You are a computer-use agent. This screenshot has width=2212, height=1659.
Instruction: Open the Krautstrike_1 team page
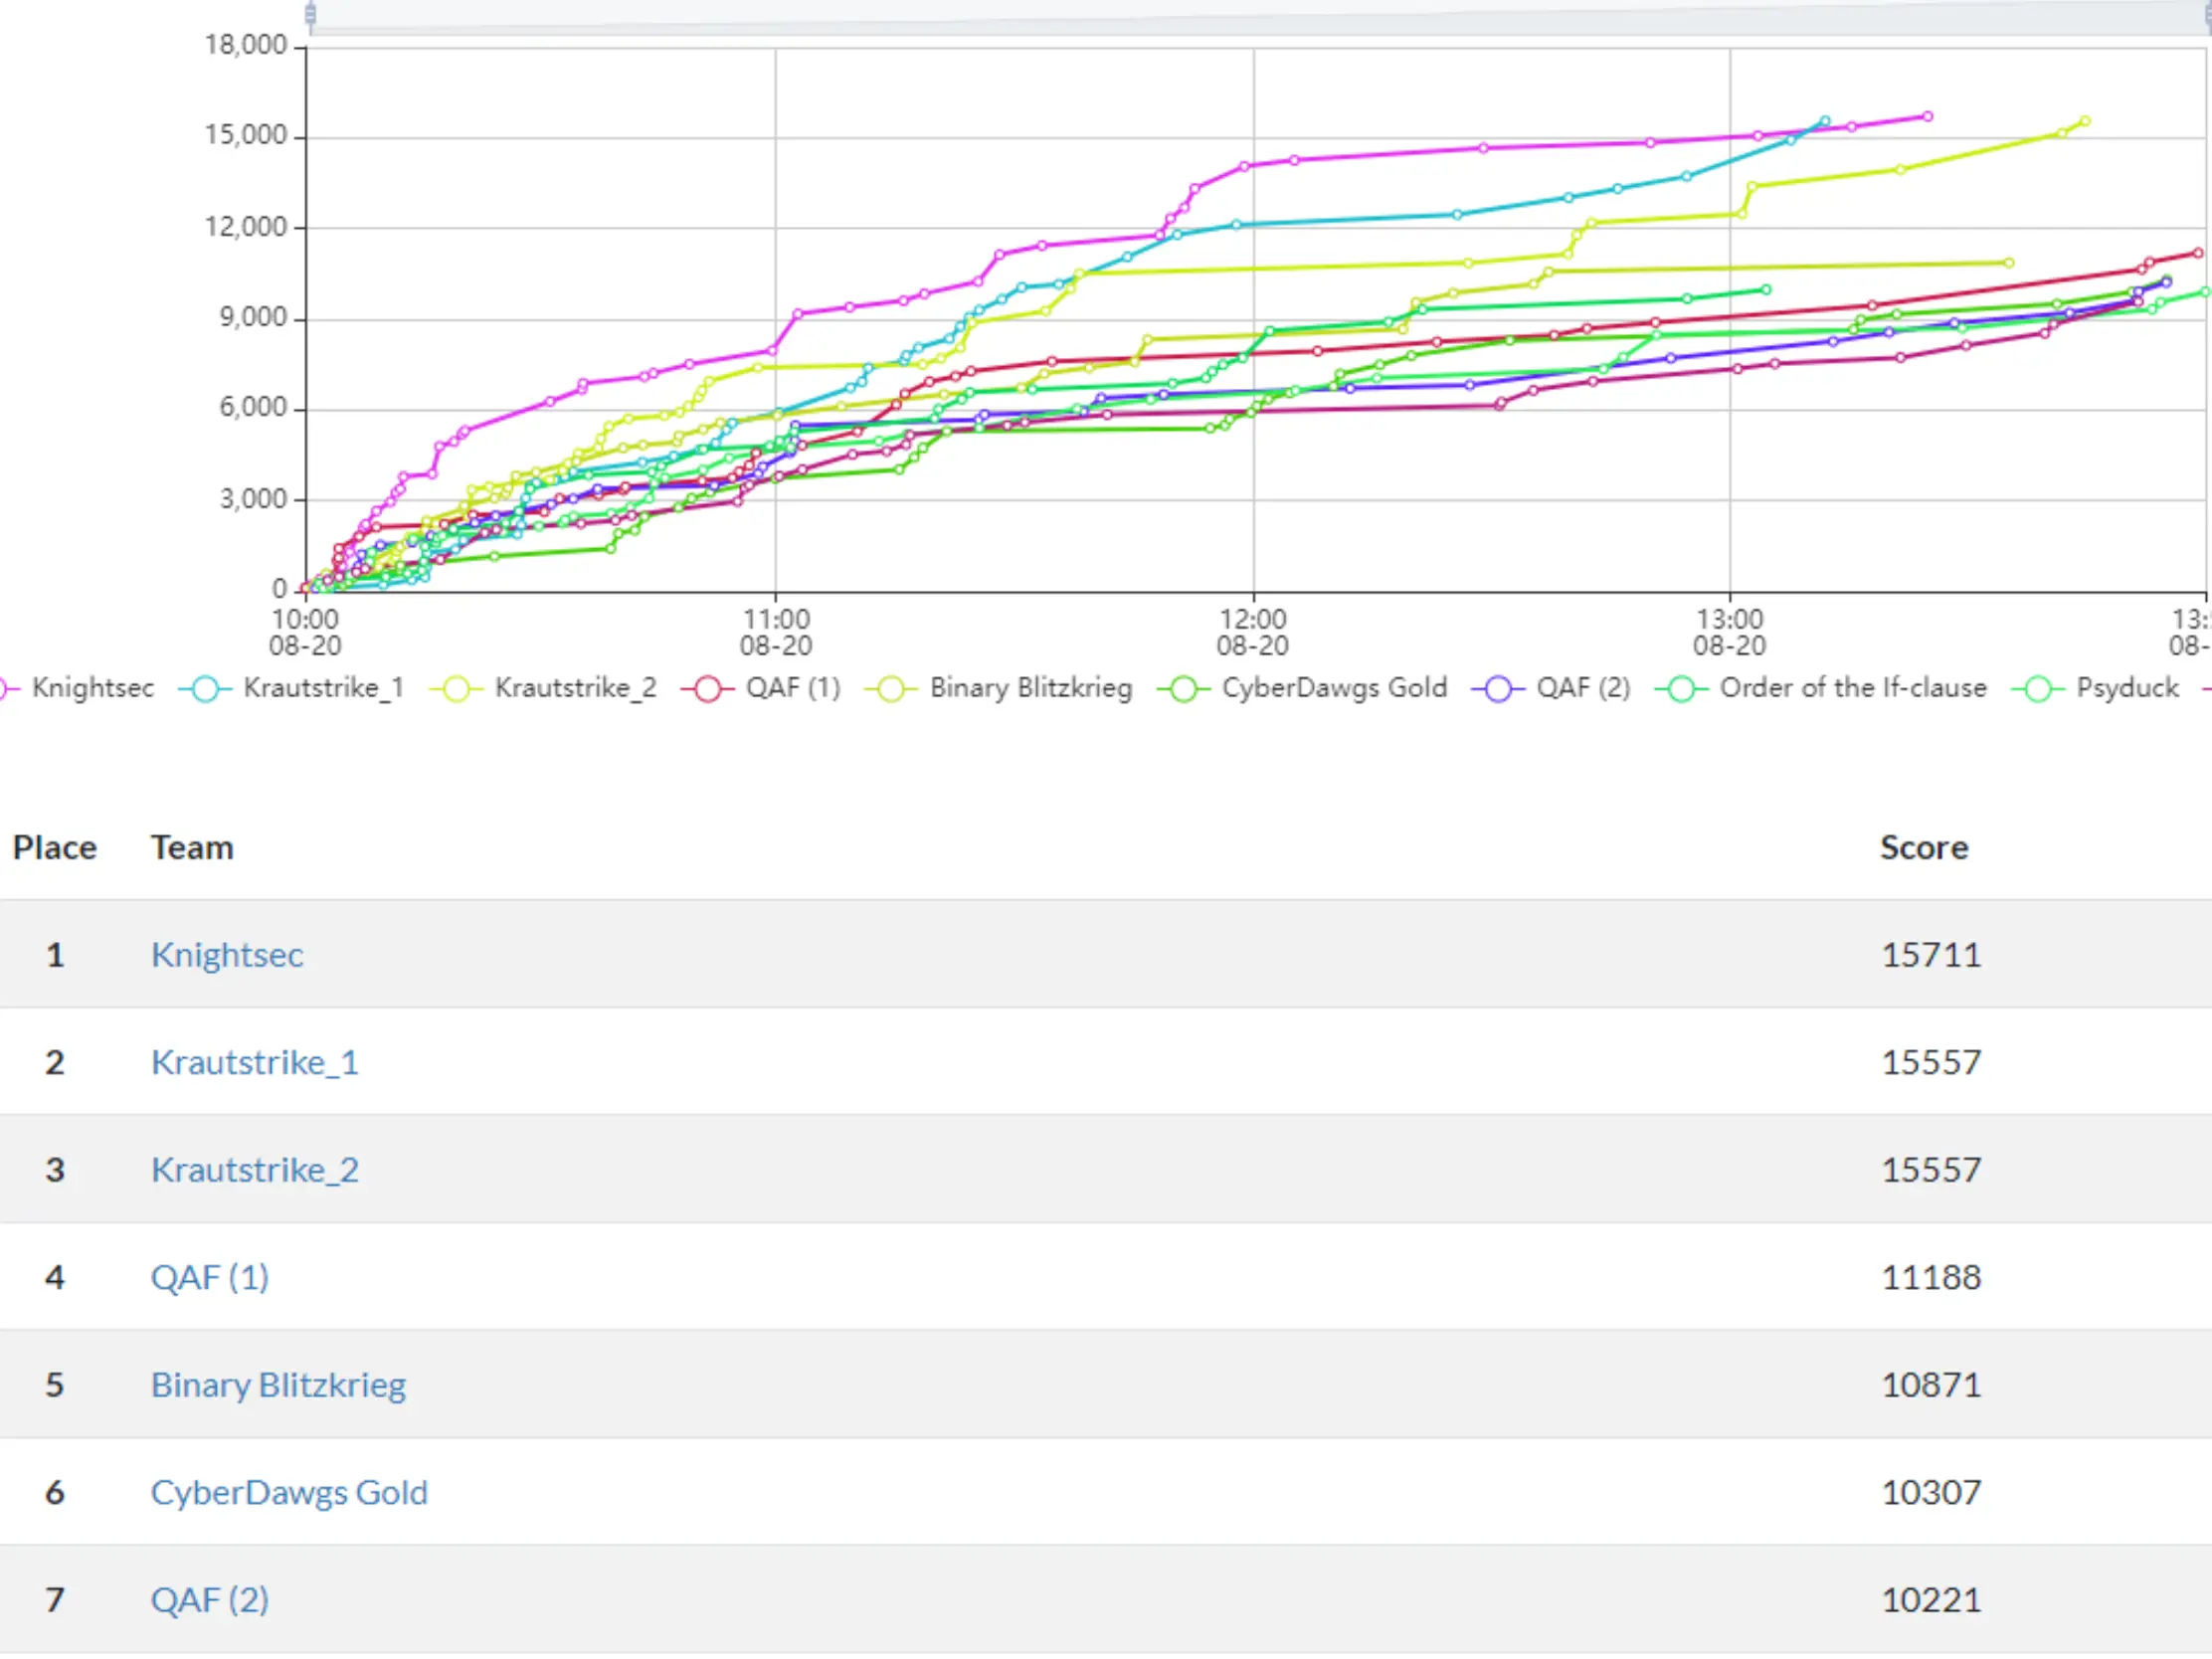point(254,1062)
